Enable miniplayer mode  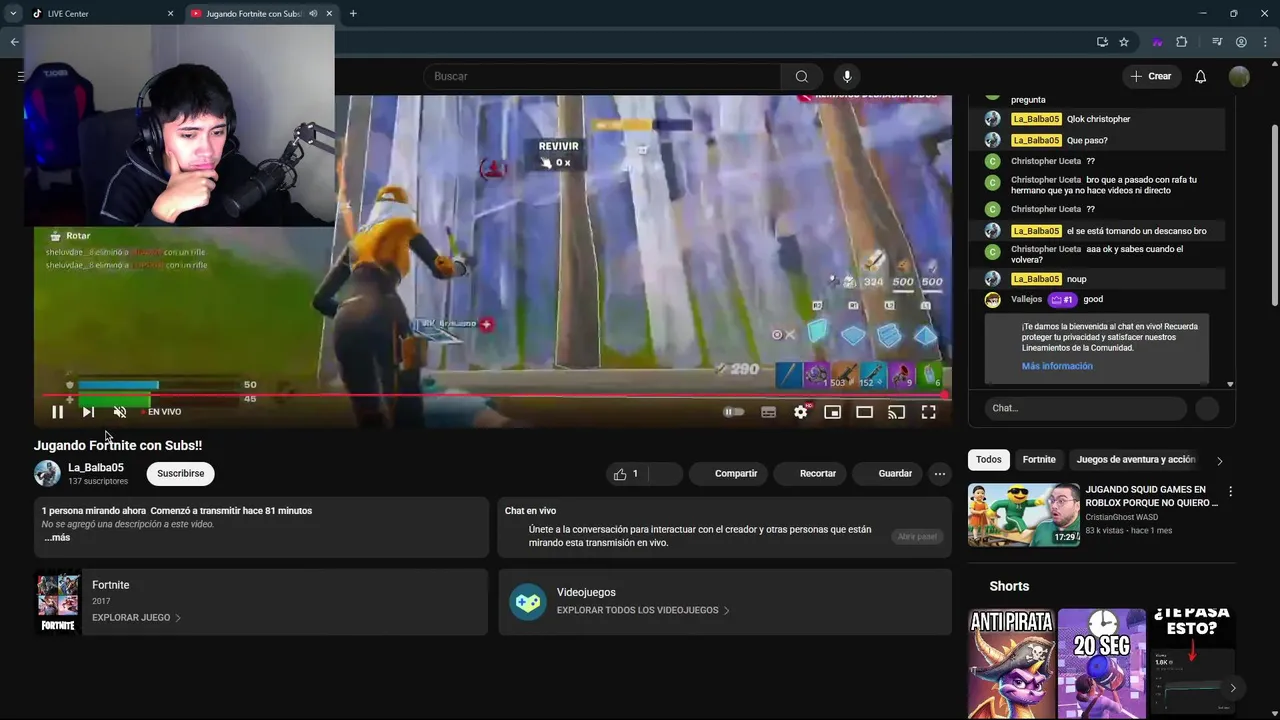tap(832, 412)
